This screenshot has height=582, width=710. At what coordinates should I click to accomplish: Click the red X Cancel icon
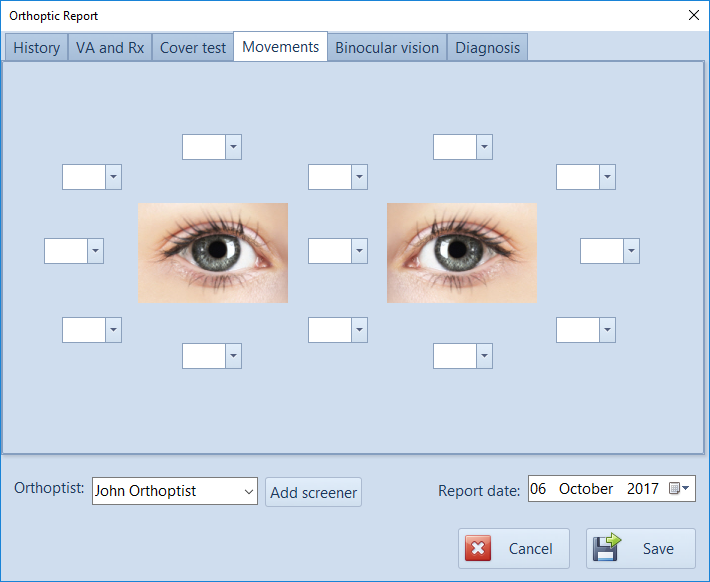click(x=478, y=549)
